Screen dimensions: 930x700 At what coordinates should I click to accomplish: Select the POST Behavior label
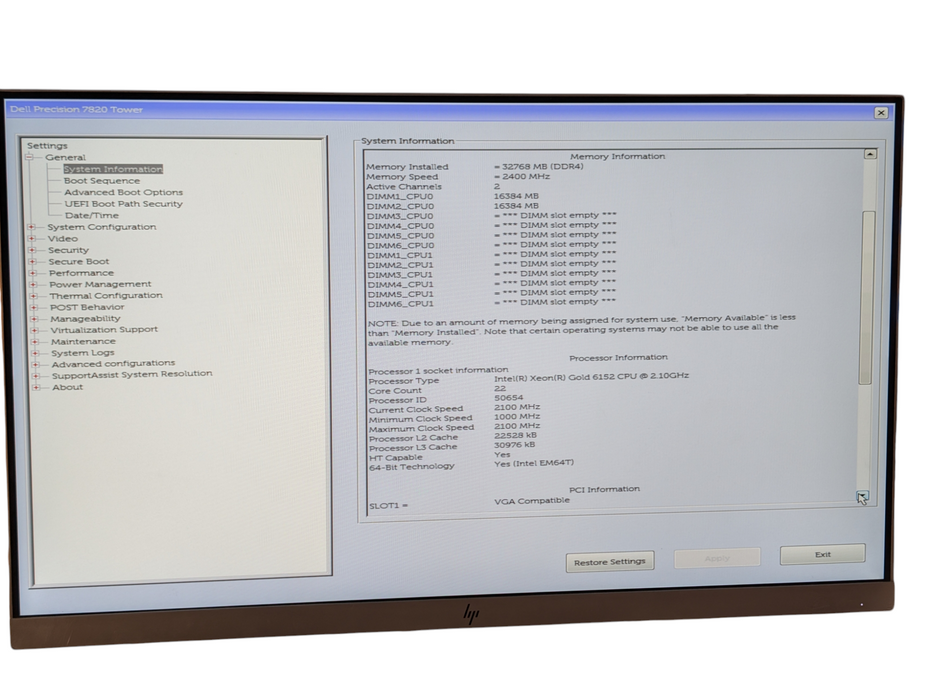pos(87,307)
